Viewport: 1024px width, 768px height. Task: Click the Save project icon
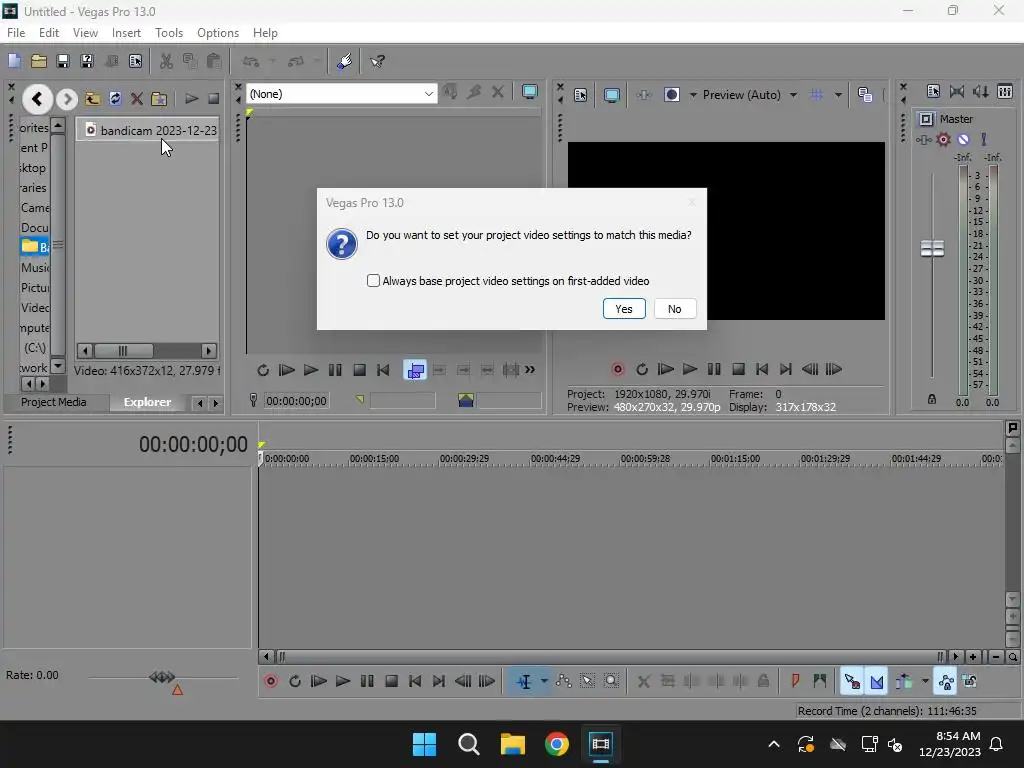point(63,61)
